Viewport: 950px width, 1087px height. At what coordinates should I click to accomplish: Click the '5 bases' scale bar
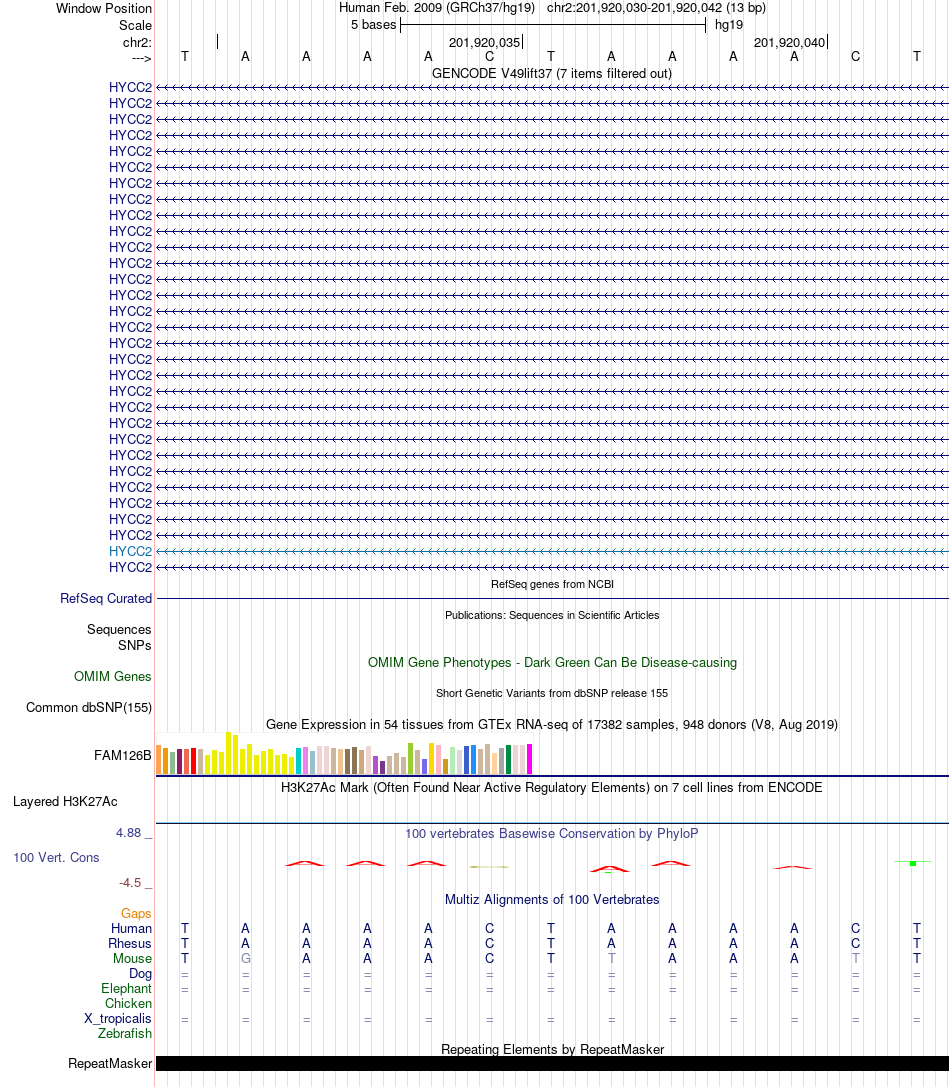553,25
